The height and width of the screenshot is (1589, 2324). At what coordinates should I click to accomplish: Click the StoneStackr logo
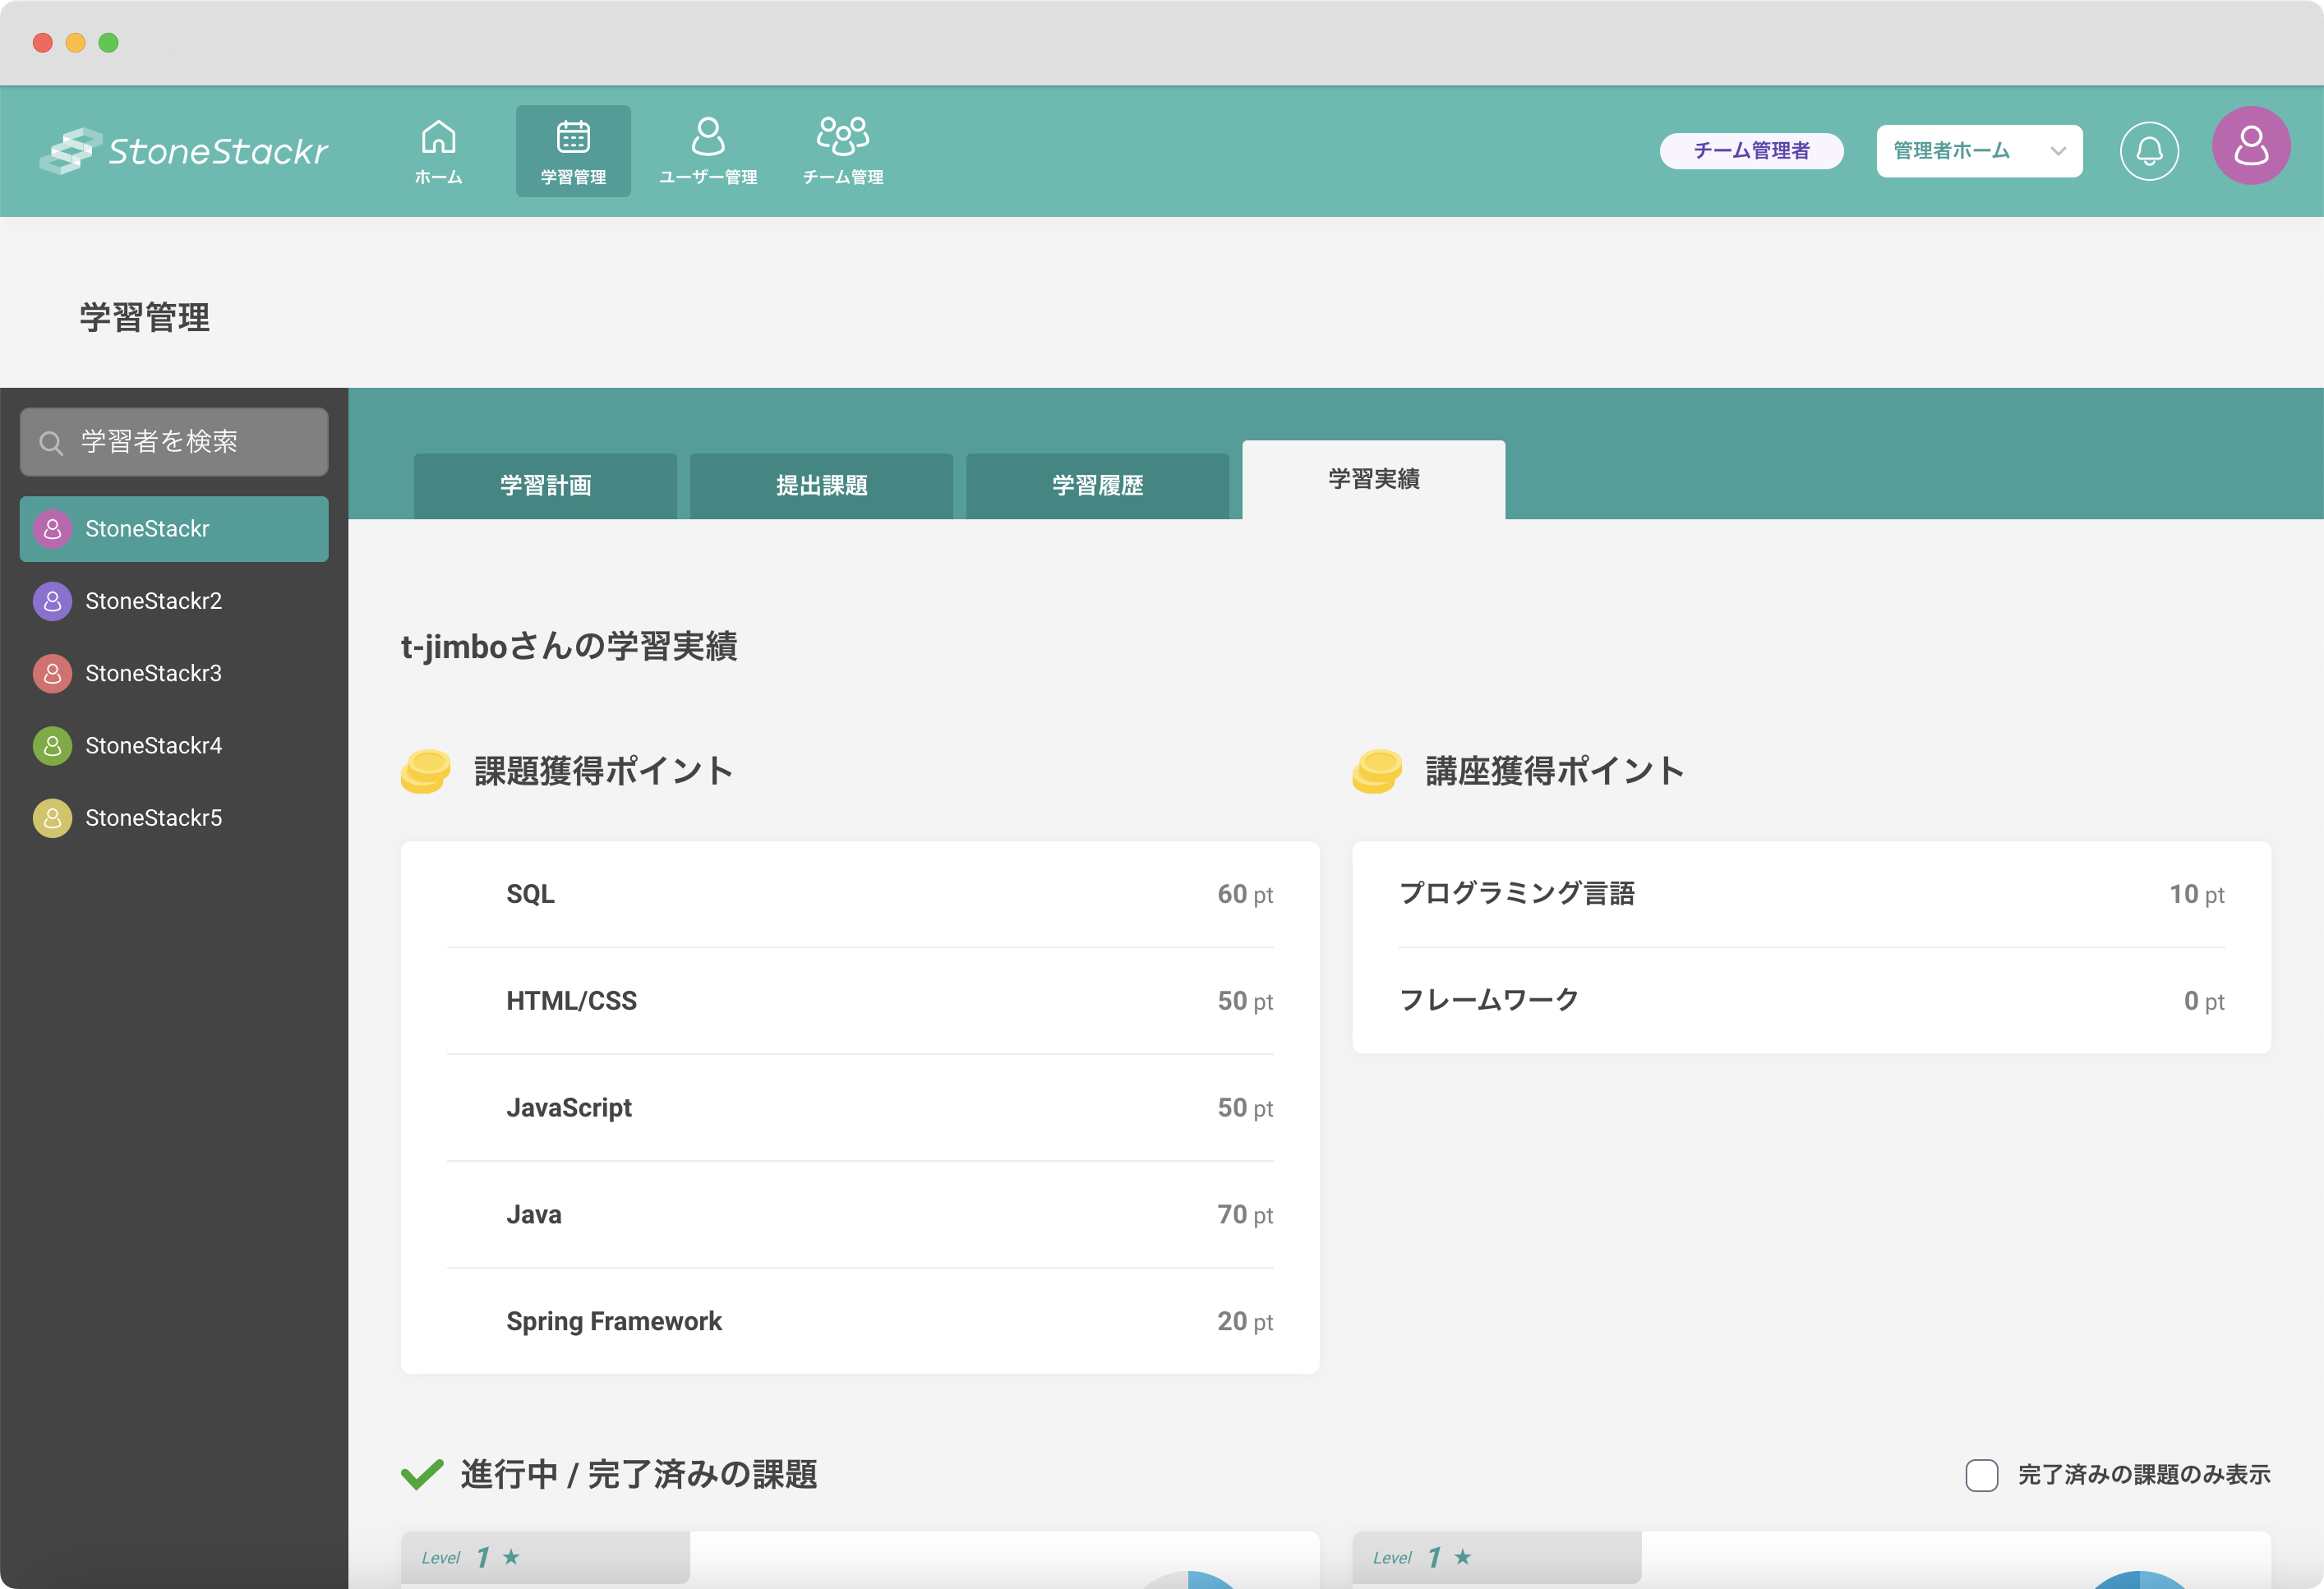184,151
